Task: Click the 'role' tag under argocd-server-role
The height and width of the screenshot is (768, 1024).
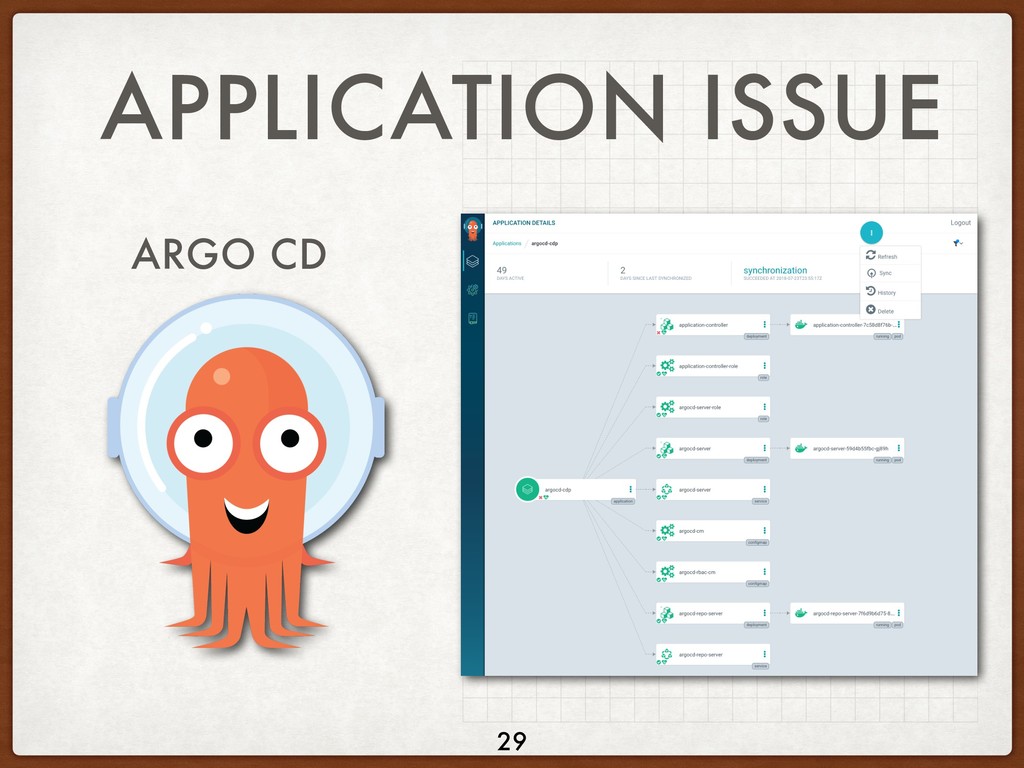Action: 763,419
